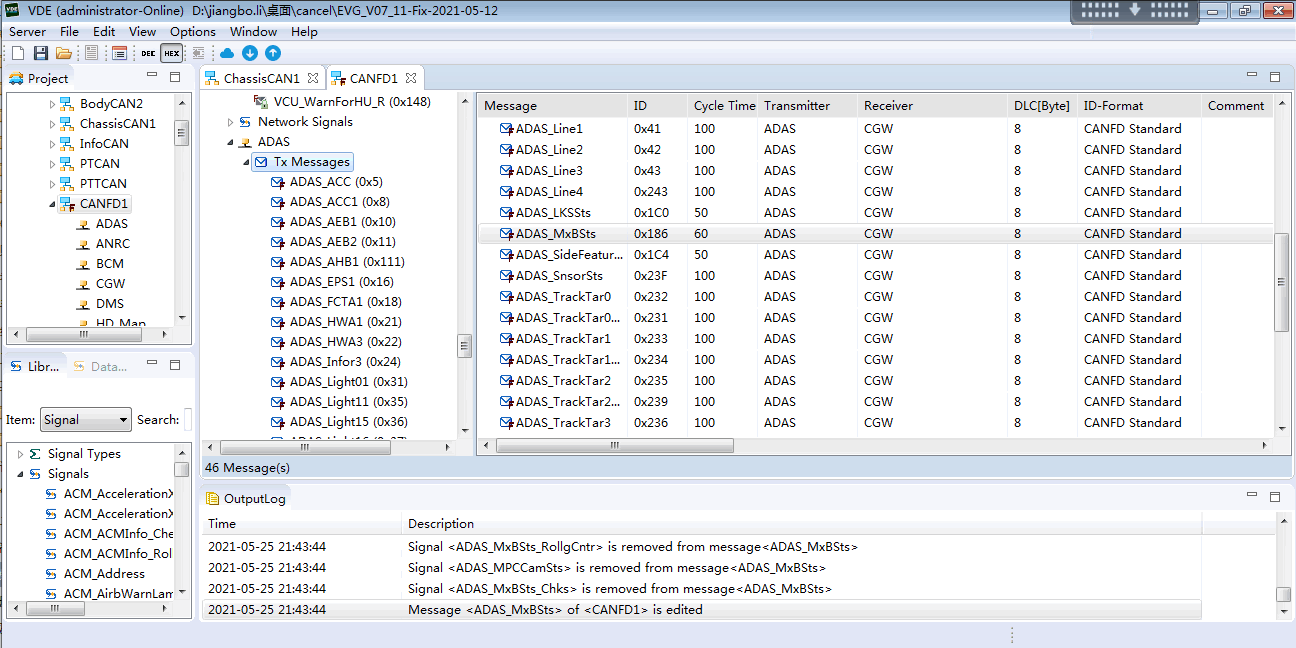
Task: Select the ADAS_TrackTar3 message row
Action: click(875, 423)
